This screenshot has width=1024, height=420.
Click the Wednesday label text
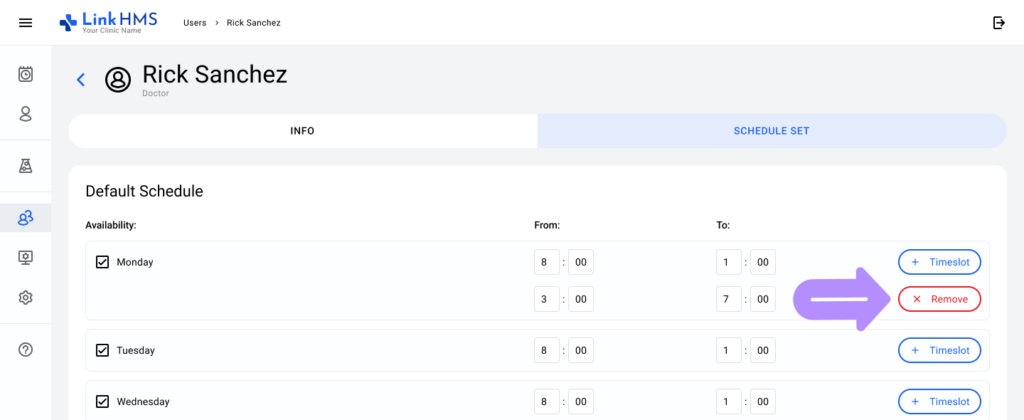coord(143,402)
